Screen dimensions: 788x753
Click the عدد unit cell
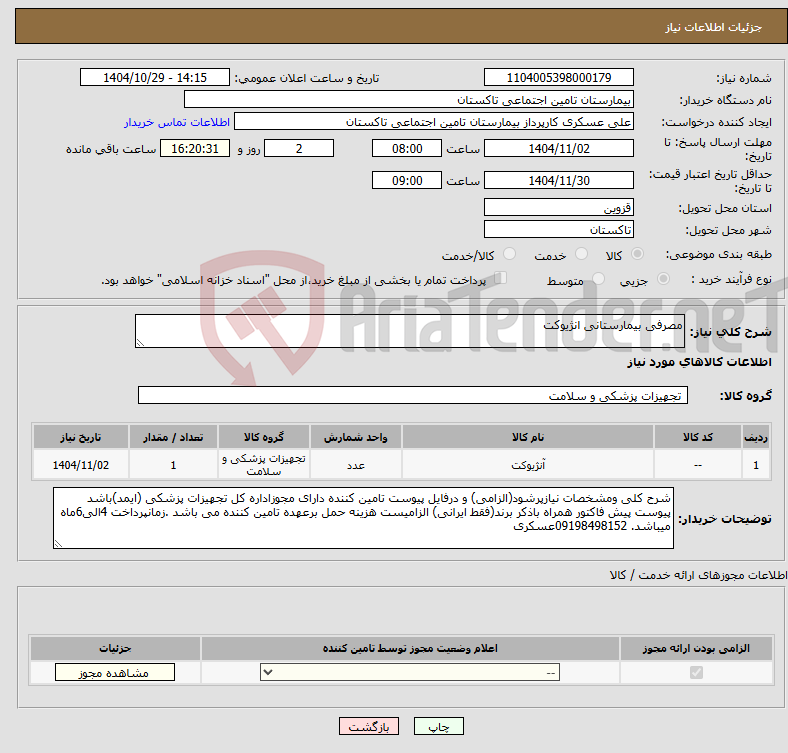[x=356, y=465]
